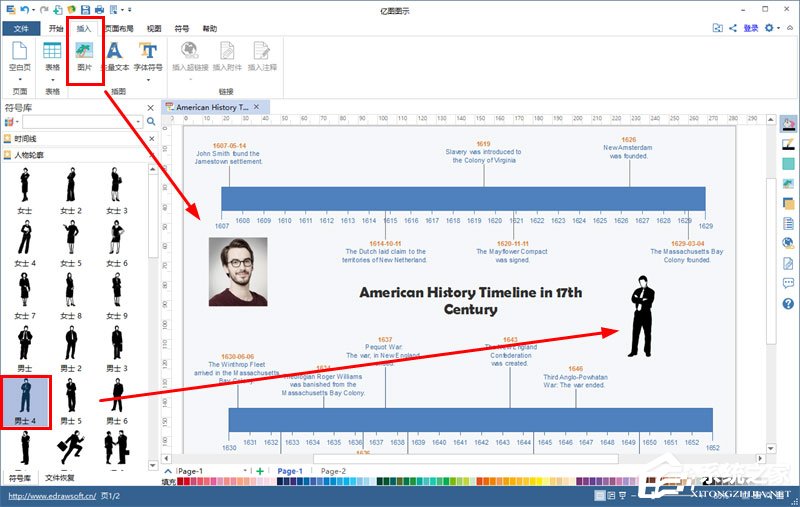
Task: Open the hyperlink globe side panel icon
Action: (788, 243)
